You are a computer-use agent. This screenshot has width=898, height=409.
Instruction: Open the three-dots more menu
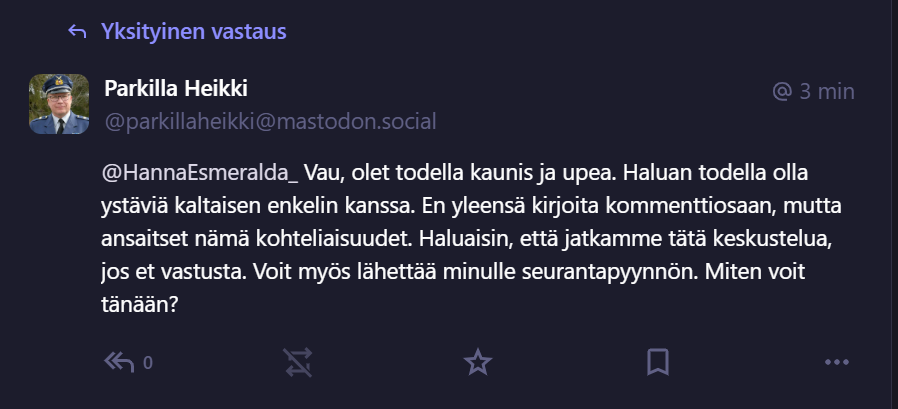[836, 361]
